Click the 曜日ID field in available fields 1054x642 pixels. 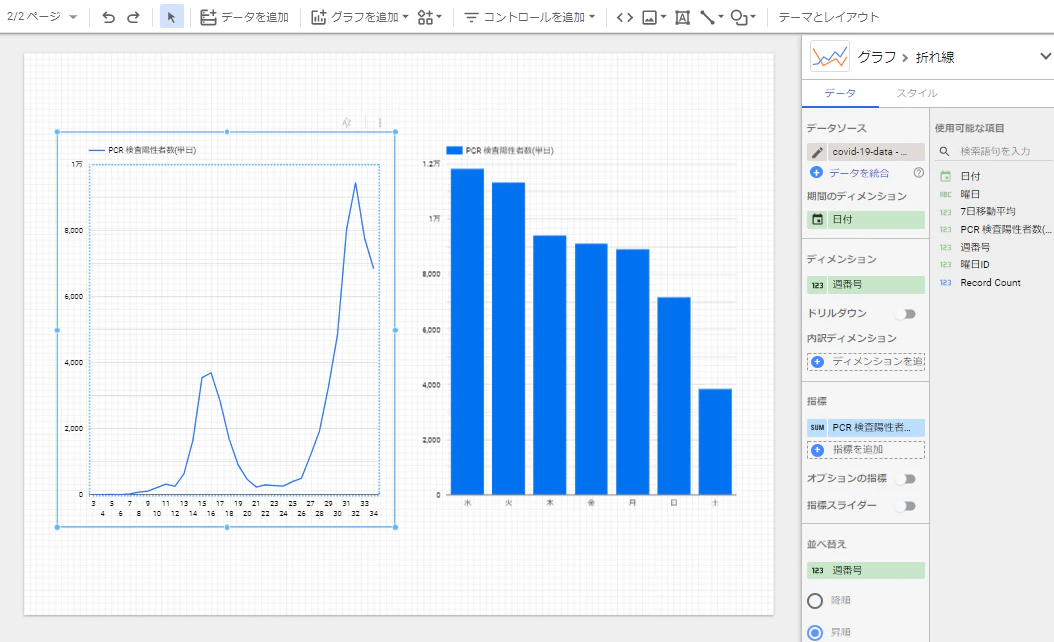click(975, 265)
